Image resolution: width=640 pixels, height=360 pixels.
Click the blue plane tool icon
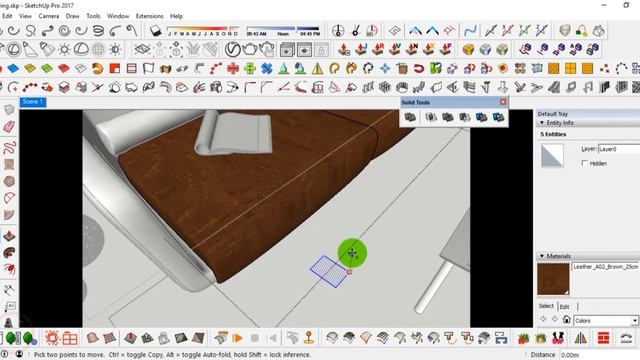[x=13, y=69]
